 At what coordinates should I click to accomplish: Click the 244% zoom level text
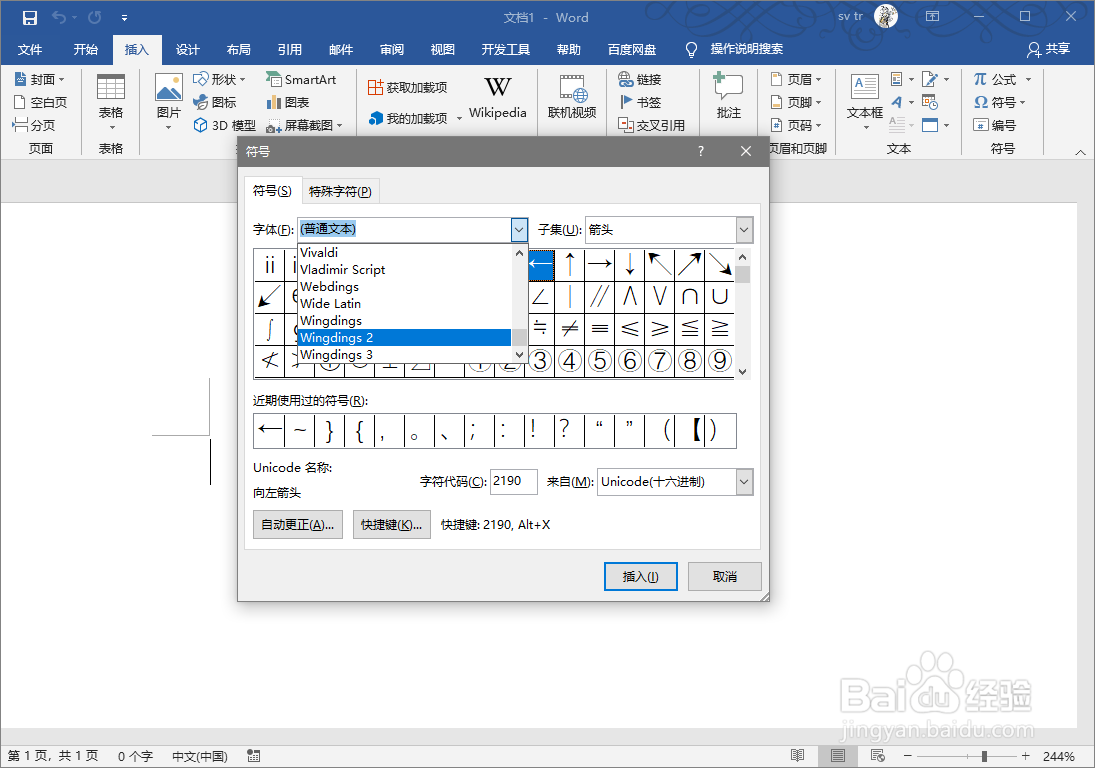[x=1059, y=756]
